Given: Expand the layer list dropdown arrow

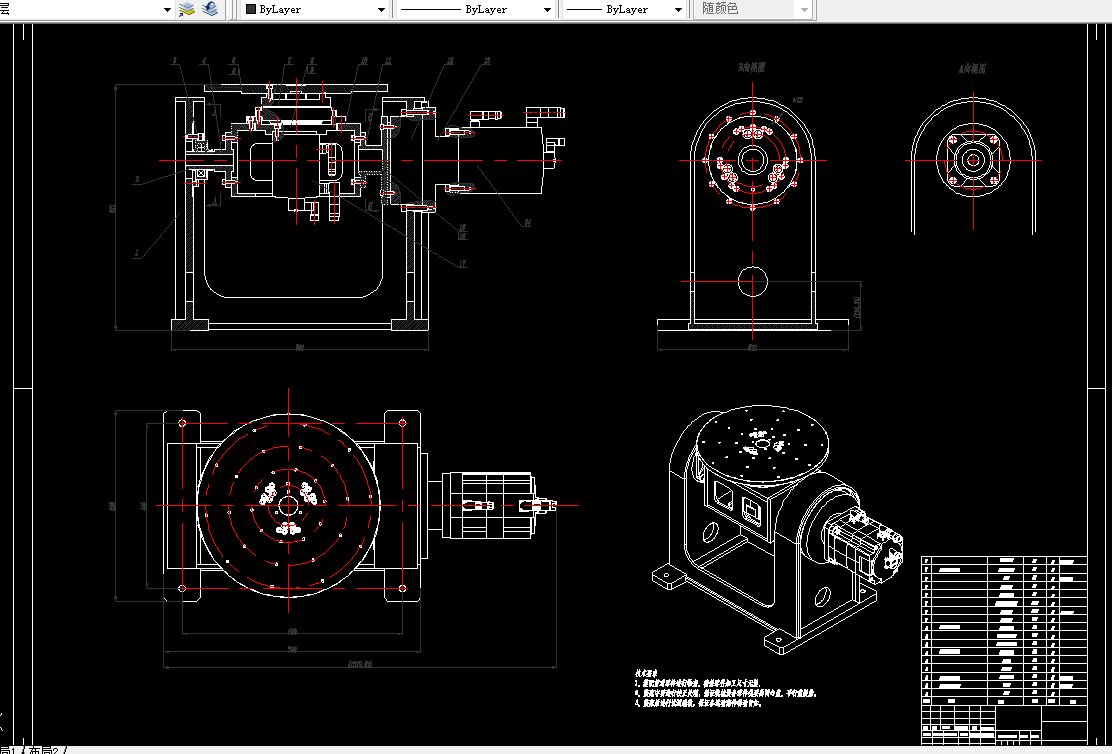Looking at the screenshot, I should 167,10.
